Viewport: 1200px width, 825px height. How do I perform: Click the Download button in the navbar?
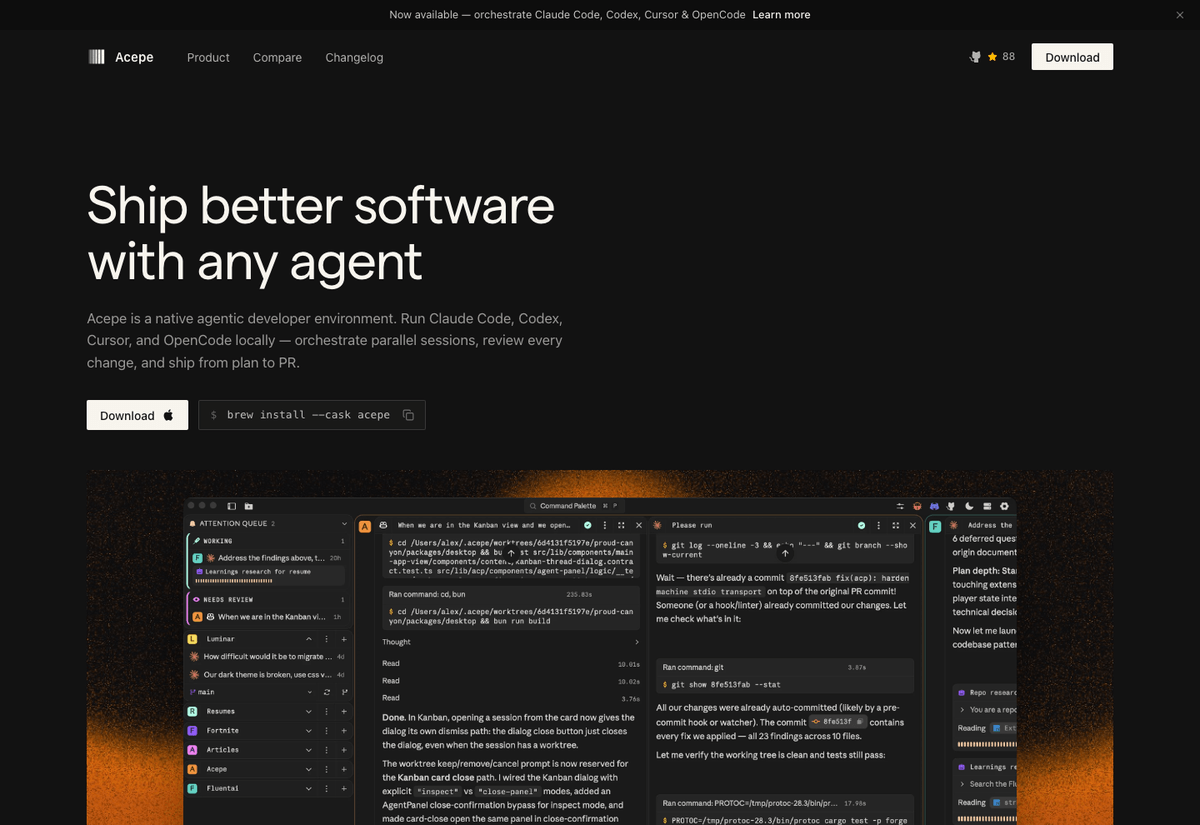tap(1072, 57)
